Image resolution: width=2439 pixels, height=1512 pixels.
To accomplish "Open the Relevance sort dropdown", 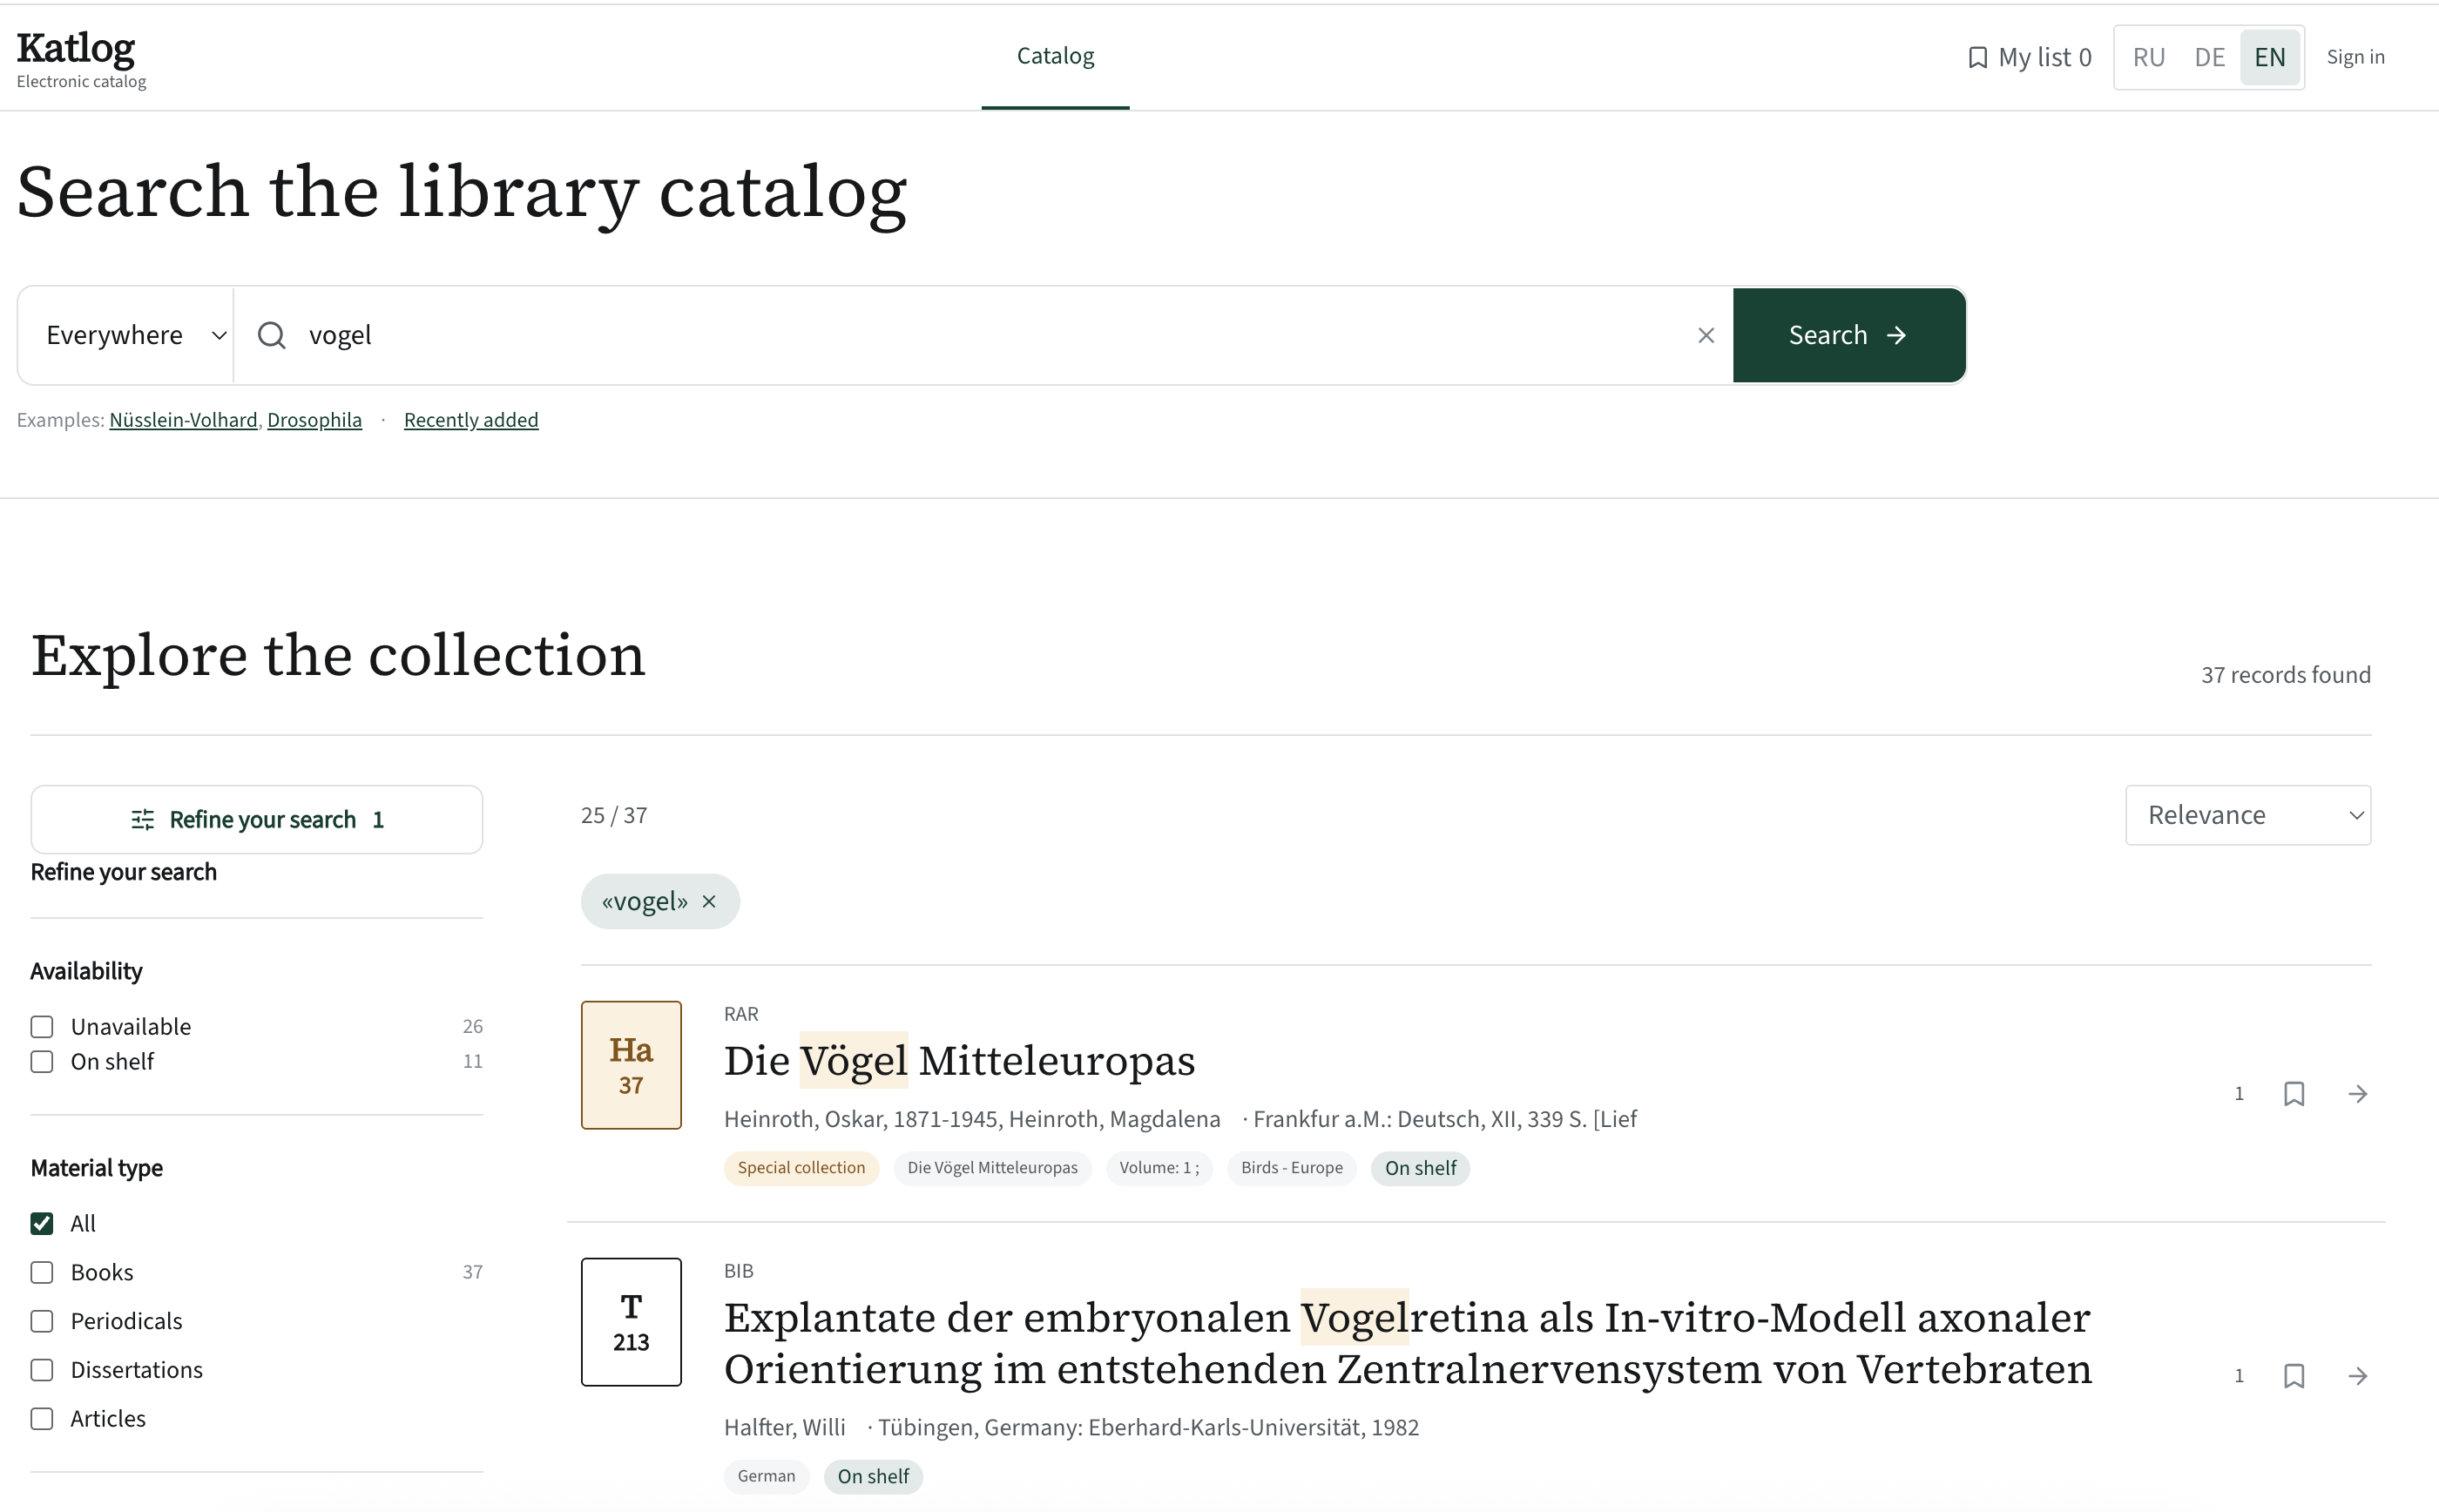I will coord(2247,816).
